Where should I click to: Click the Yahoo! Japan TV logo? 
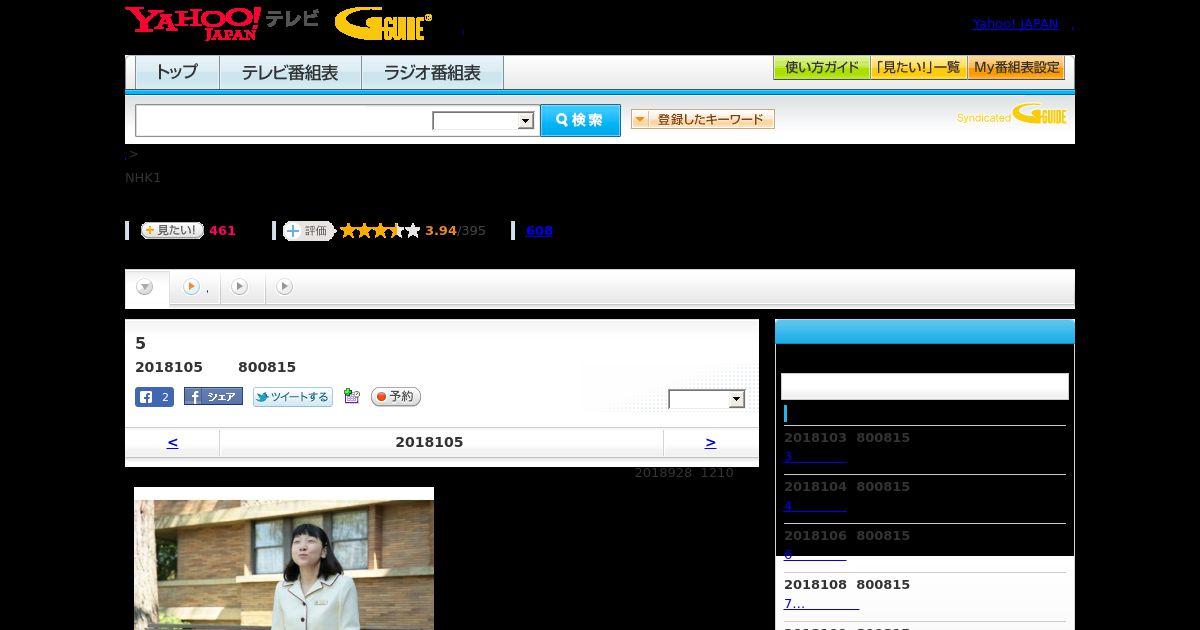[222, 22]
